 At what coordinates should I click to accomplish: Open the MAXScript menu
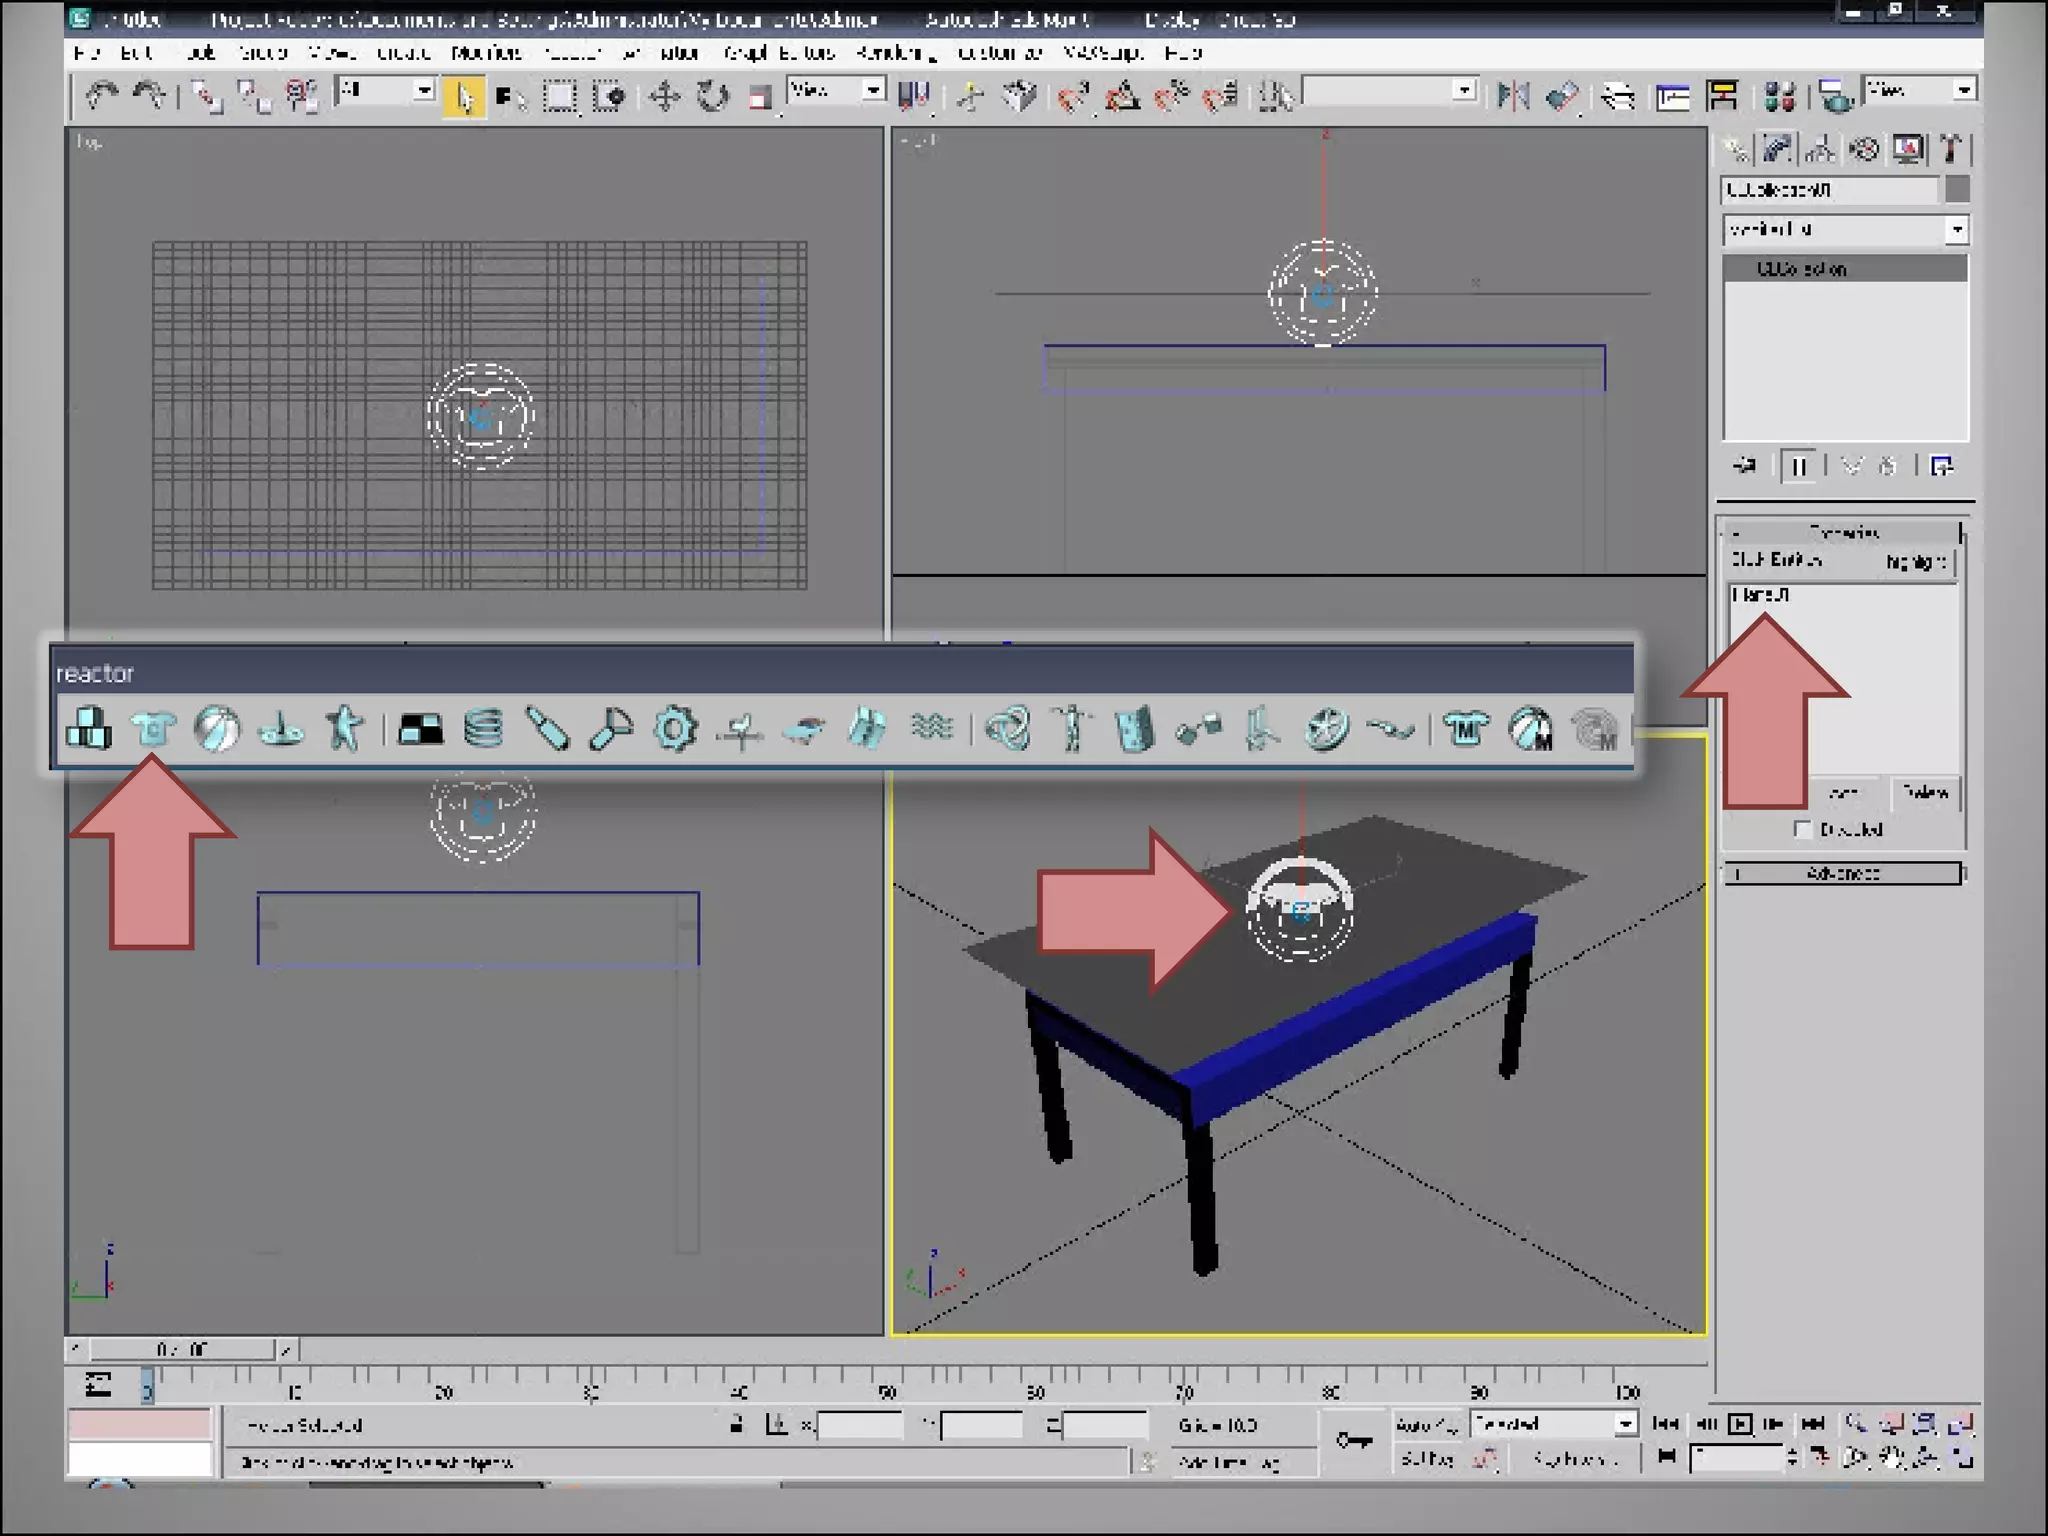click(x=1102, y=53)
